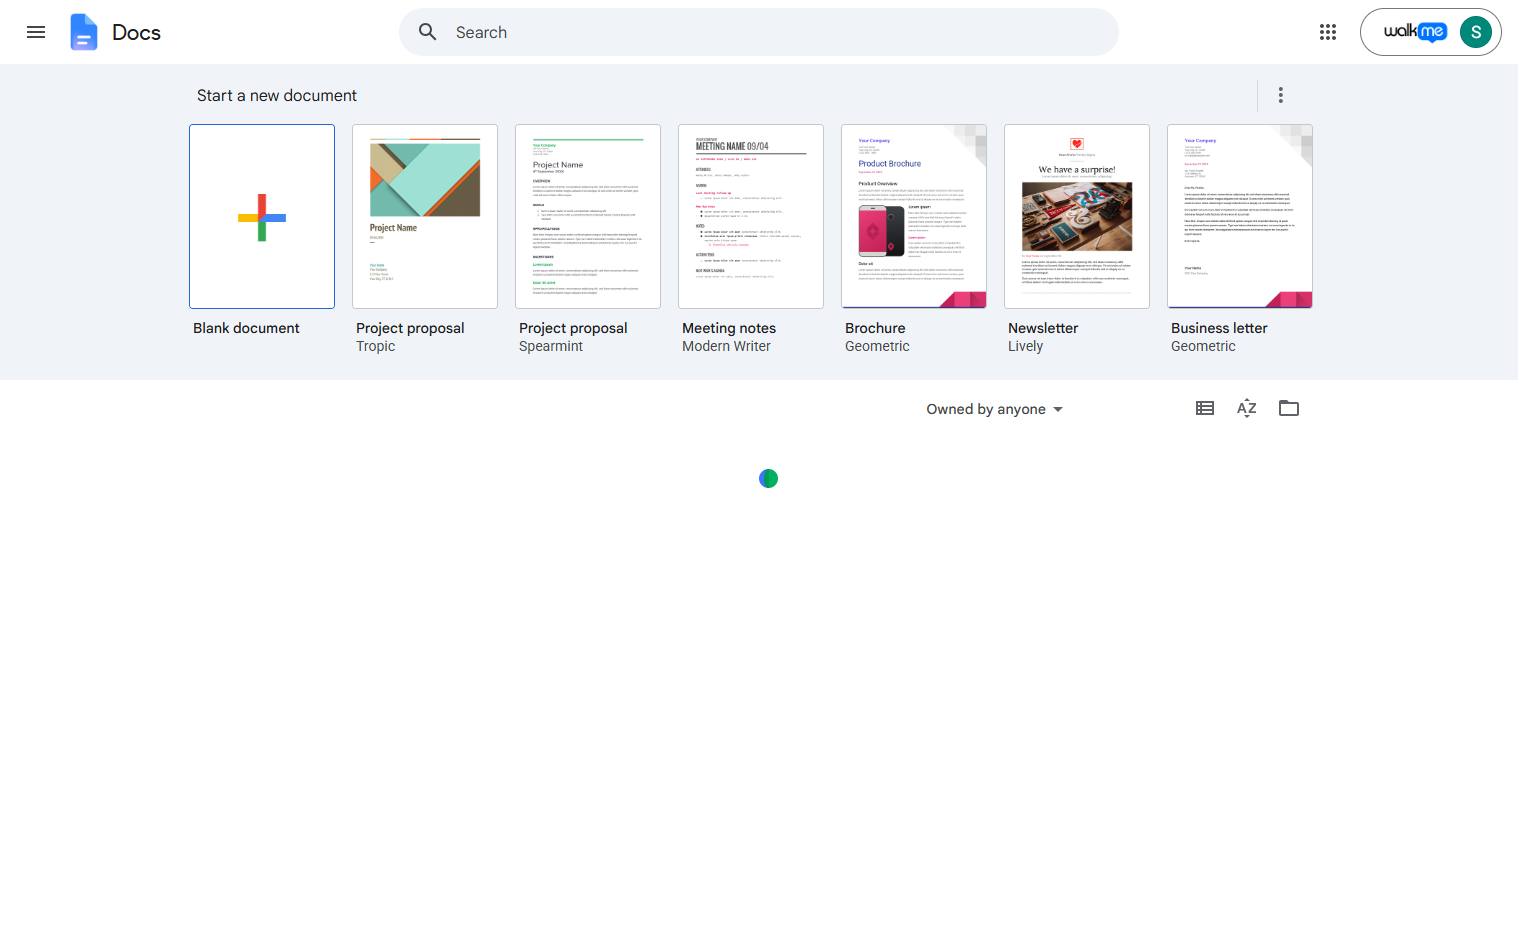
Task: Open the Project proposal Spearmint template
Action: 588,216
